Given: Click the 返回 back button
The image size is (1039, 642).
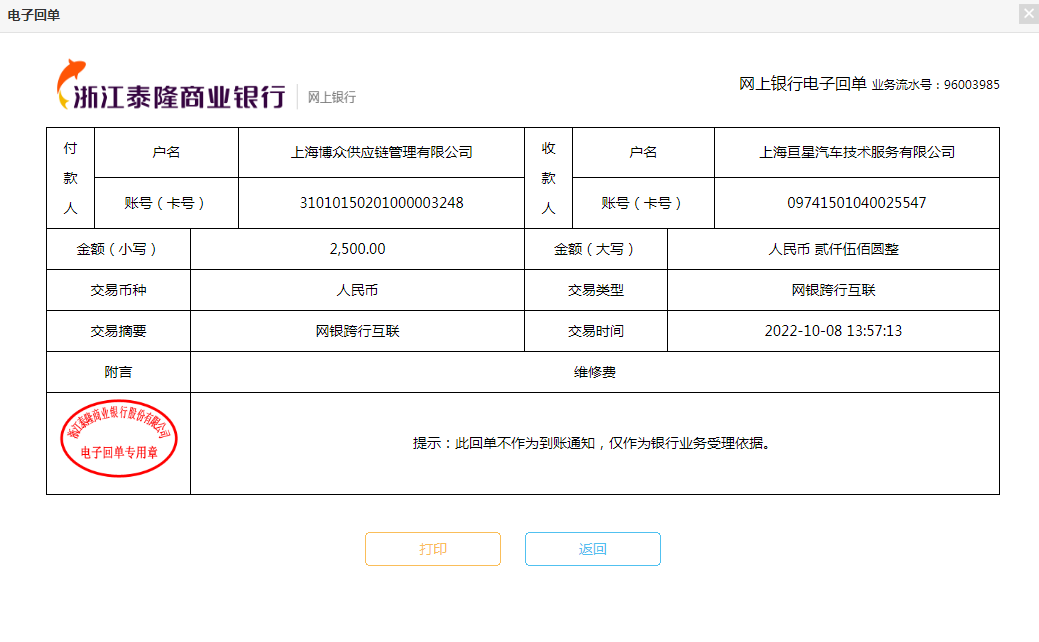Looking at the screenshot, I should 592,549.
